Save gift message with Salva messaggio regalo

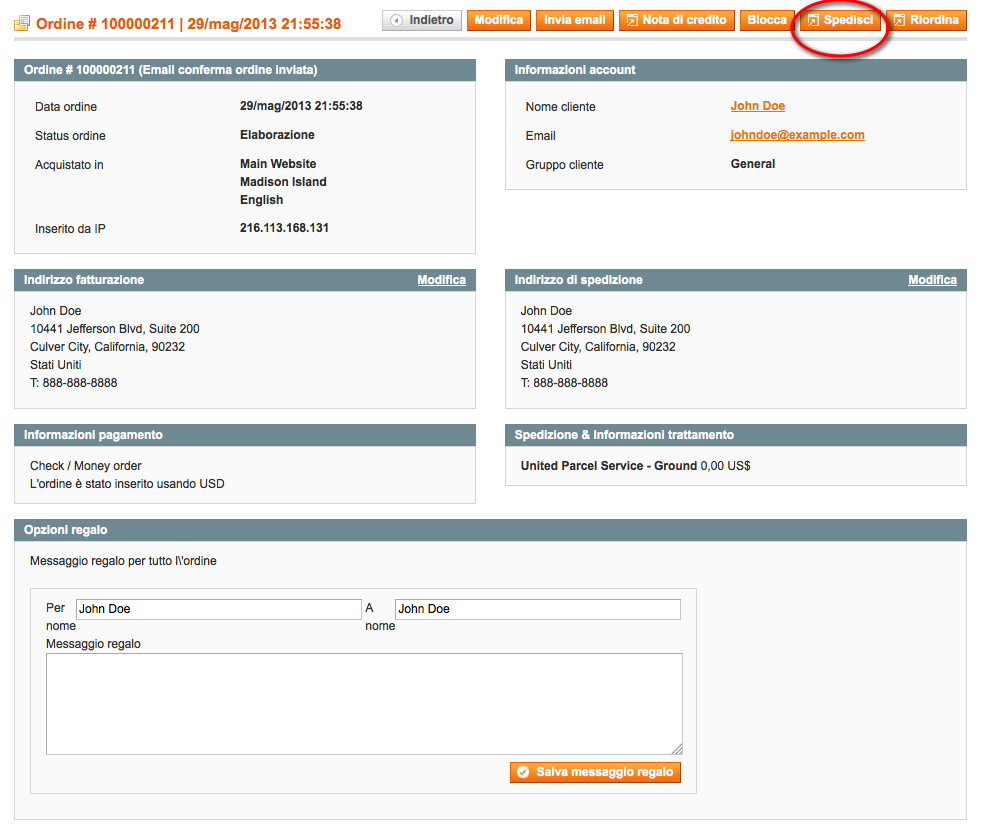[x=596, y=772]
